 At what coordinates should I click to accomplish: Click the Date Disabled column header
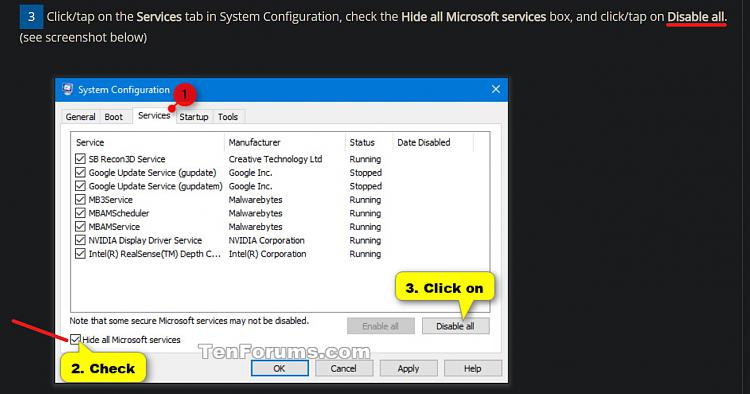click(433, 142)
